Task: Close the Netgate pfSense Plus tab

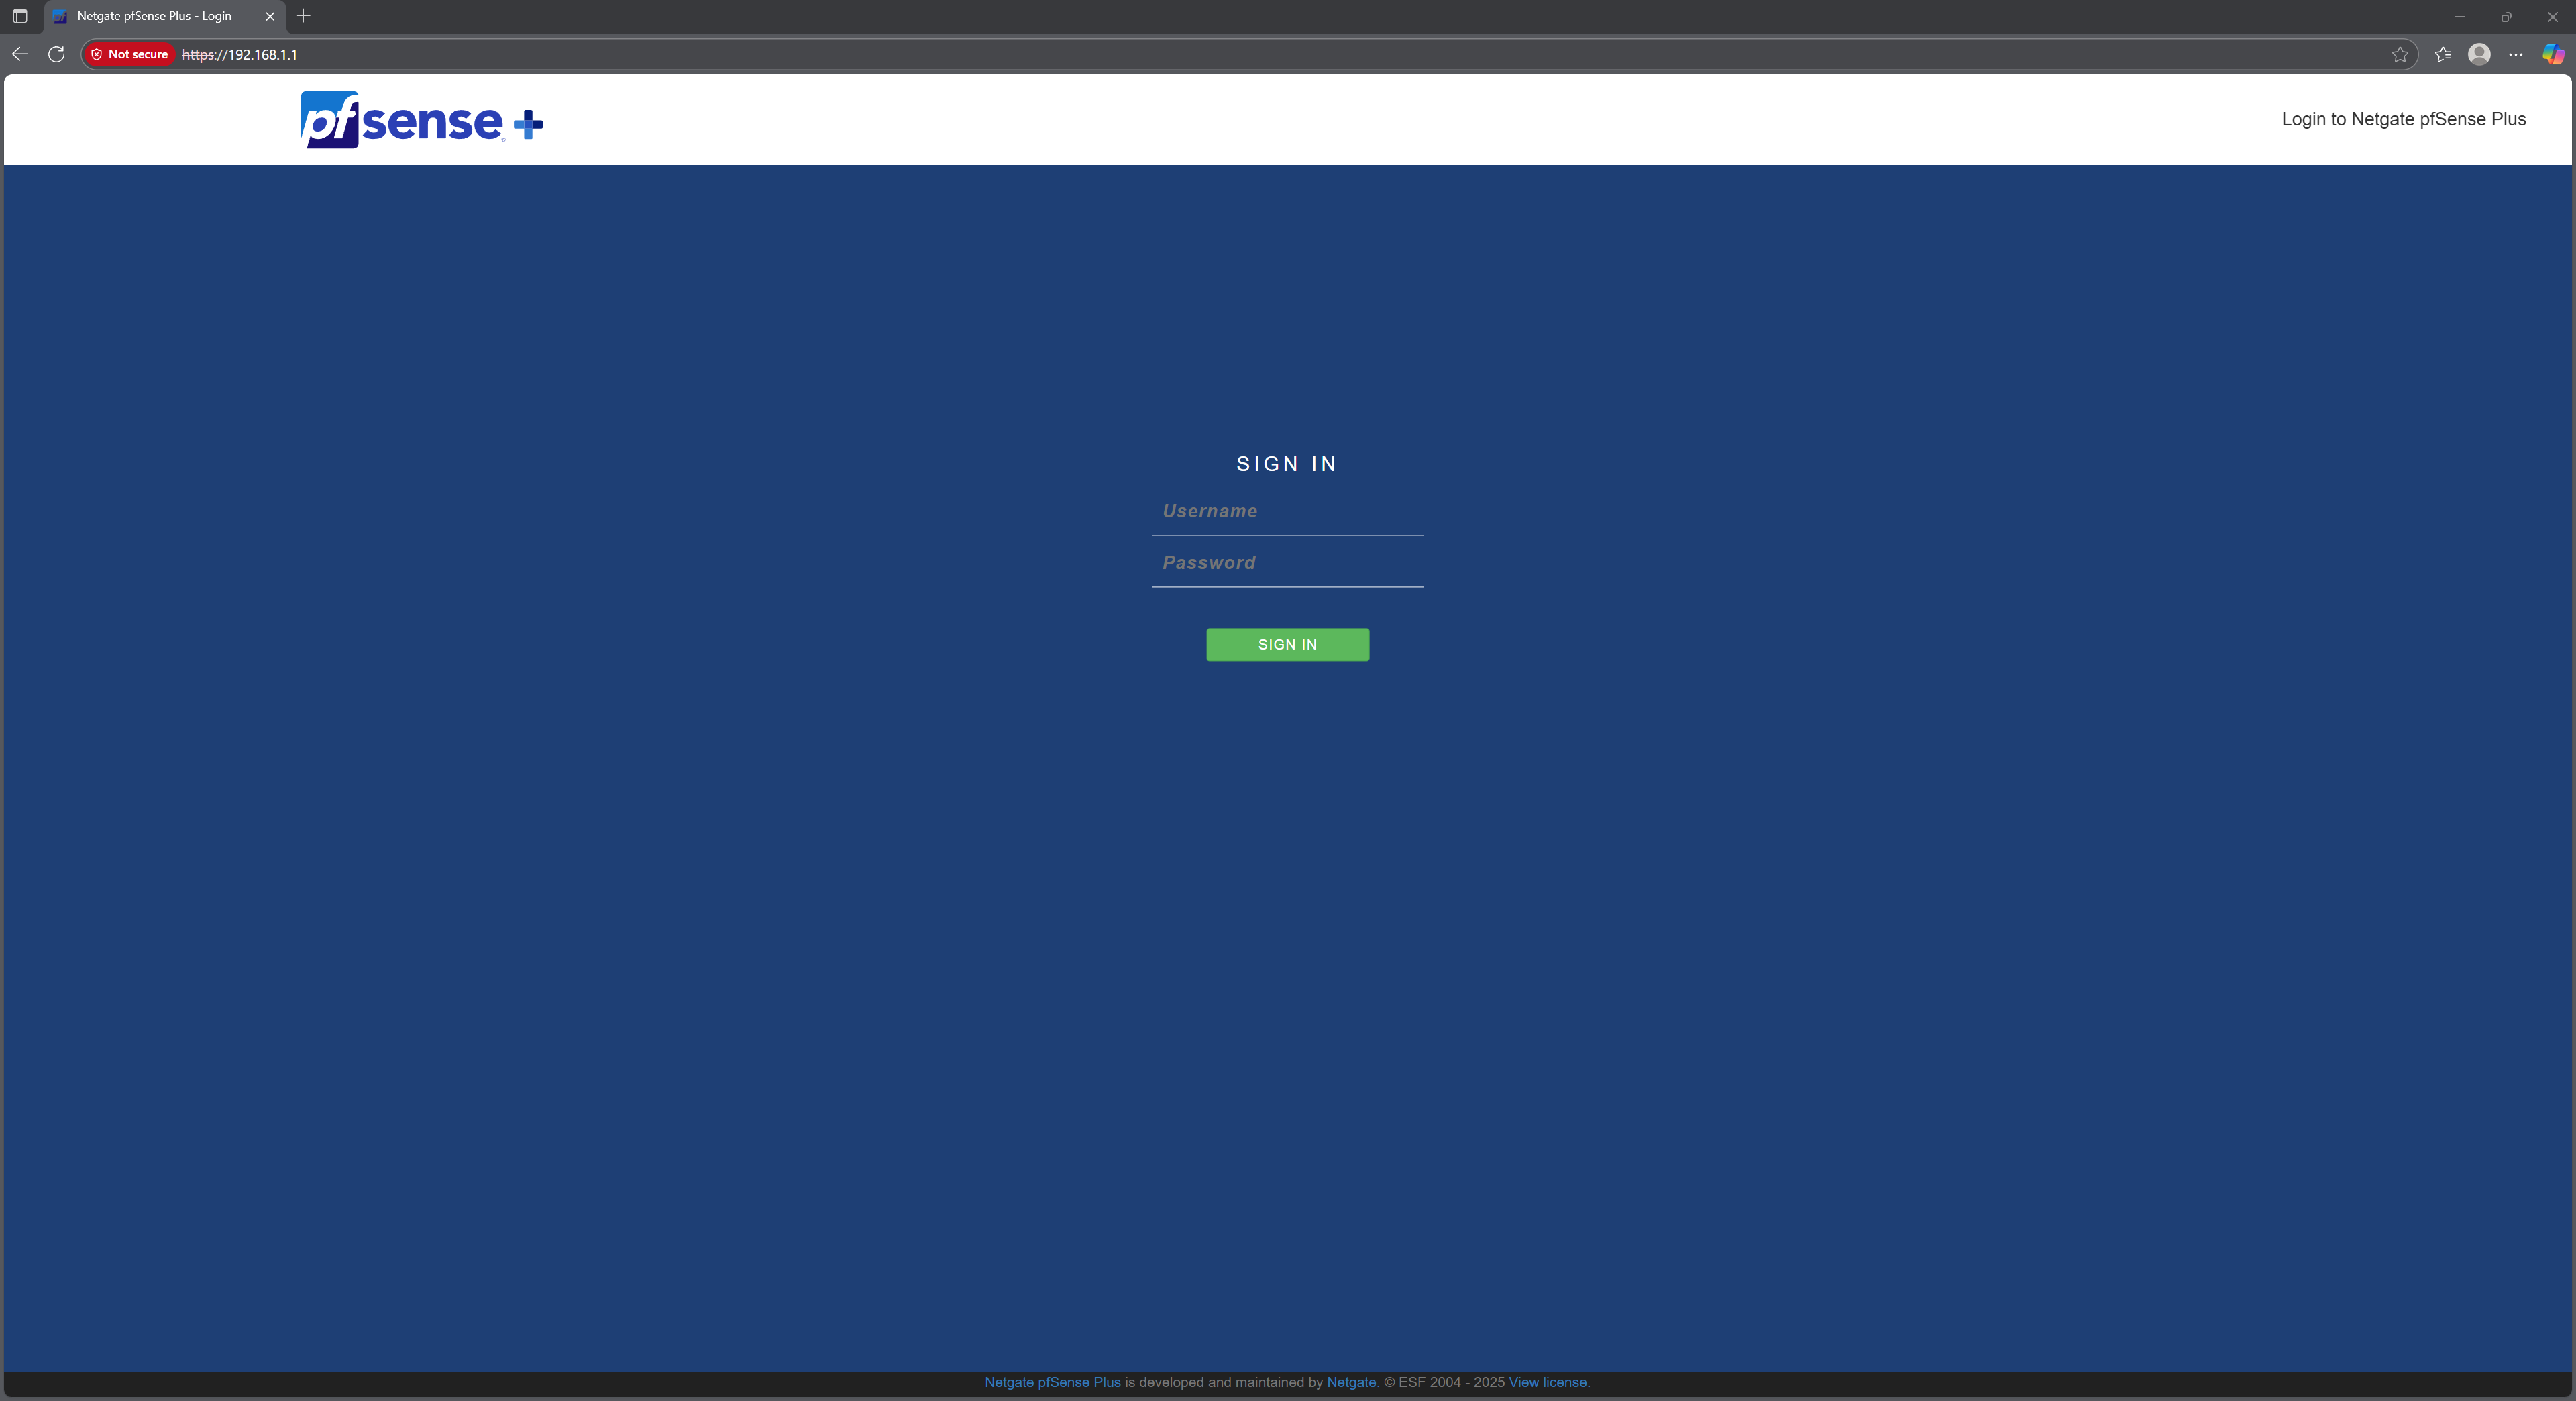Action: [270, 16]
